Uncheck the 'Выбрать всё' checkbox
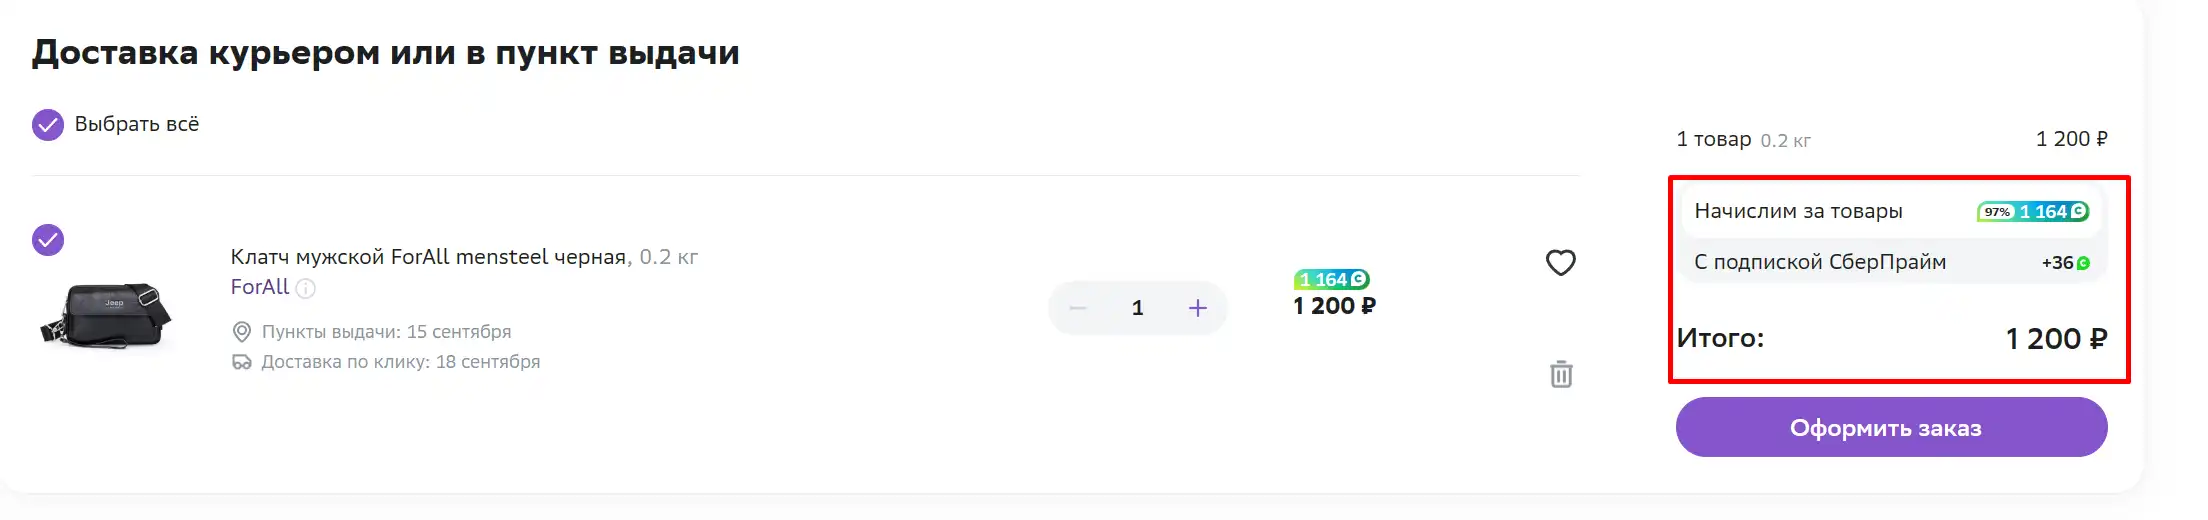Screen dimensions: 2208x520 pyautogui.click(x=48, y=125)
